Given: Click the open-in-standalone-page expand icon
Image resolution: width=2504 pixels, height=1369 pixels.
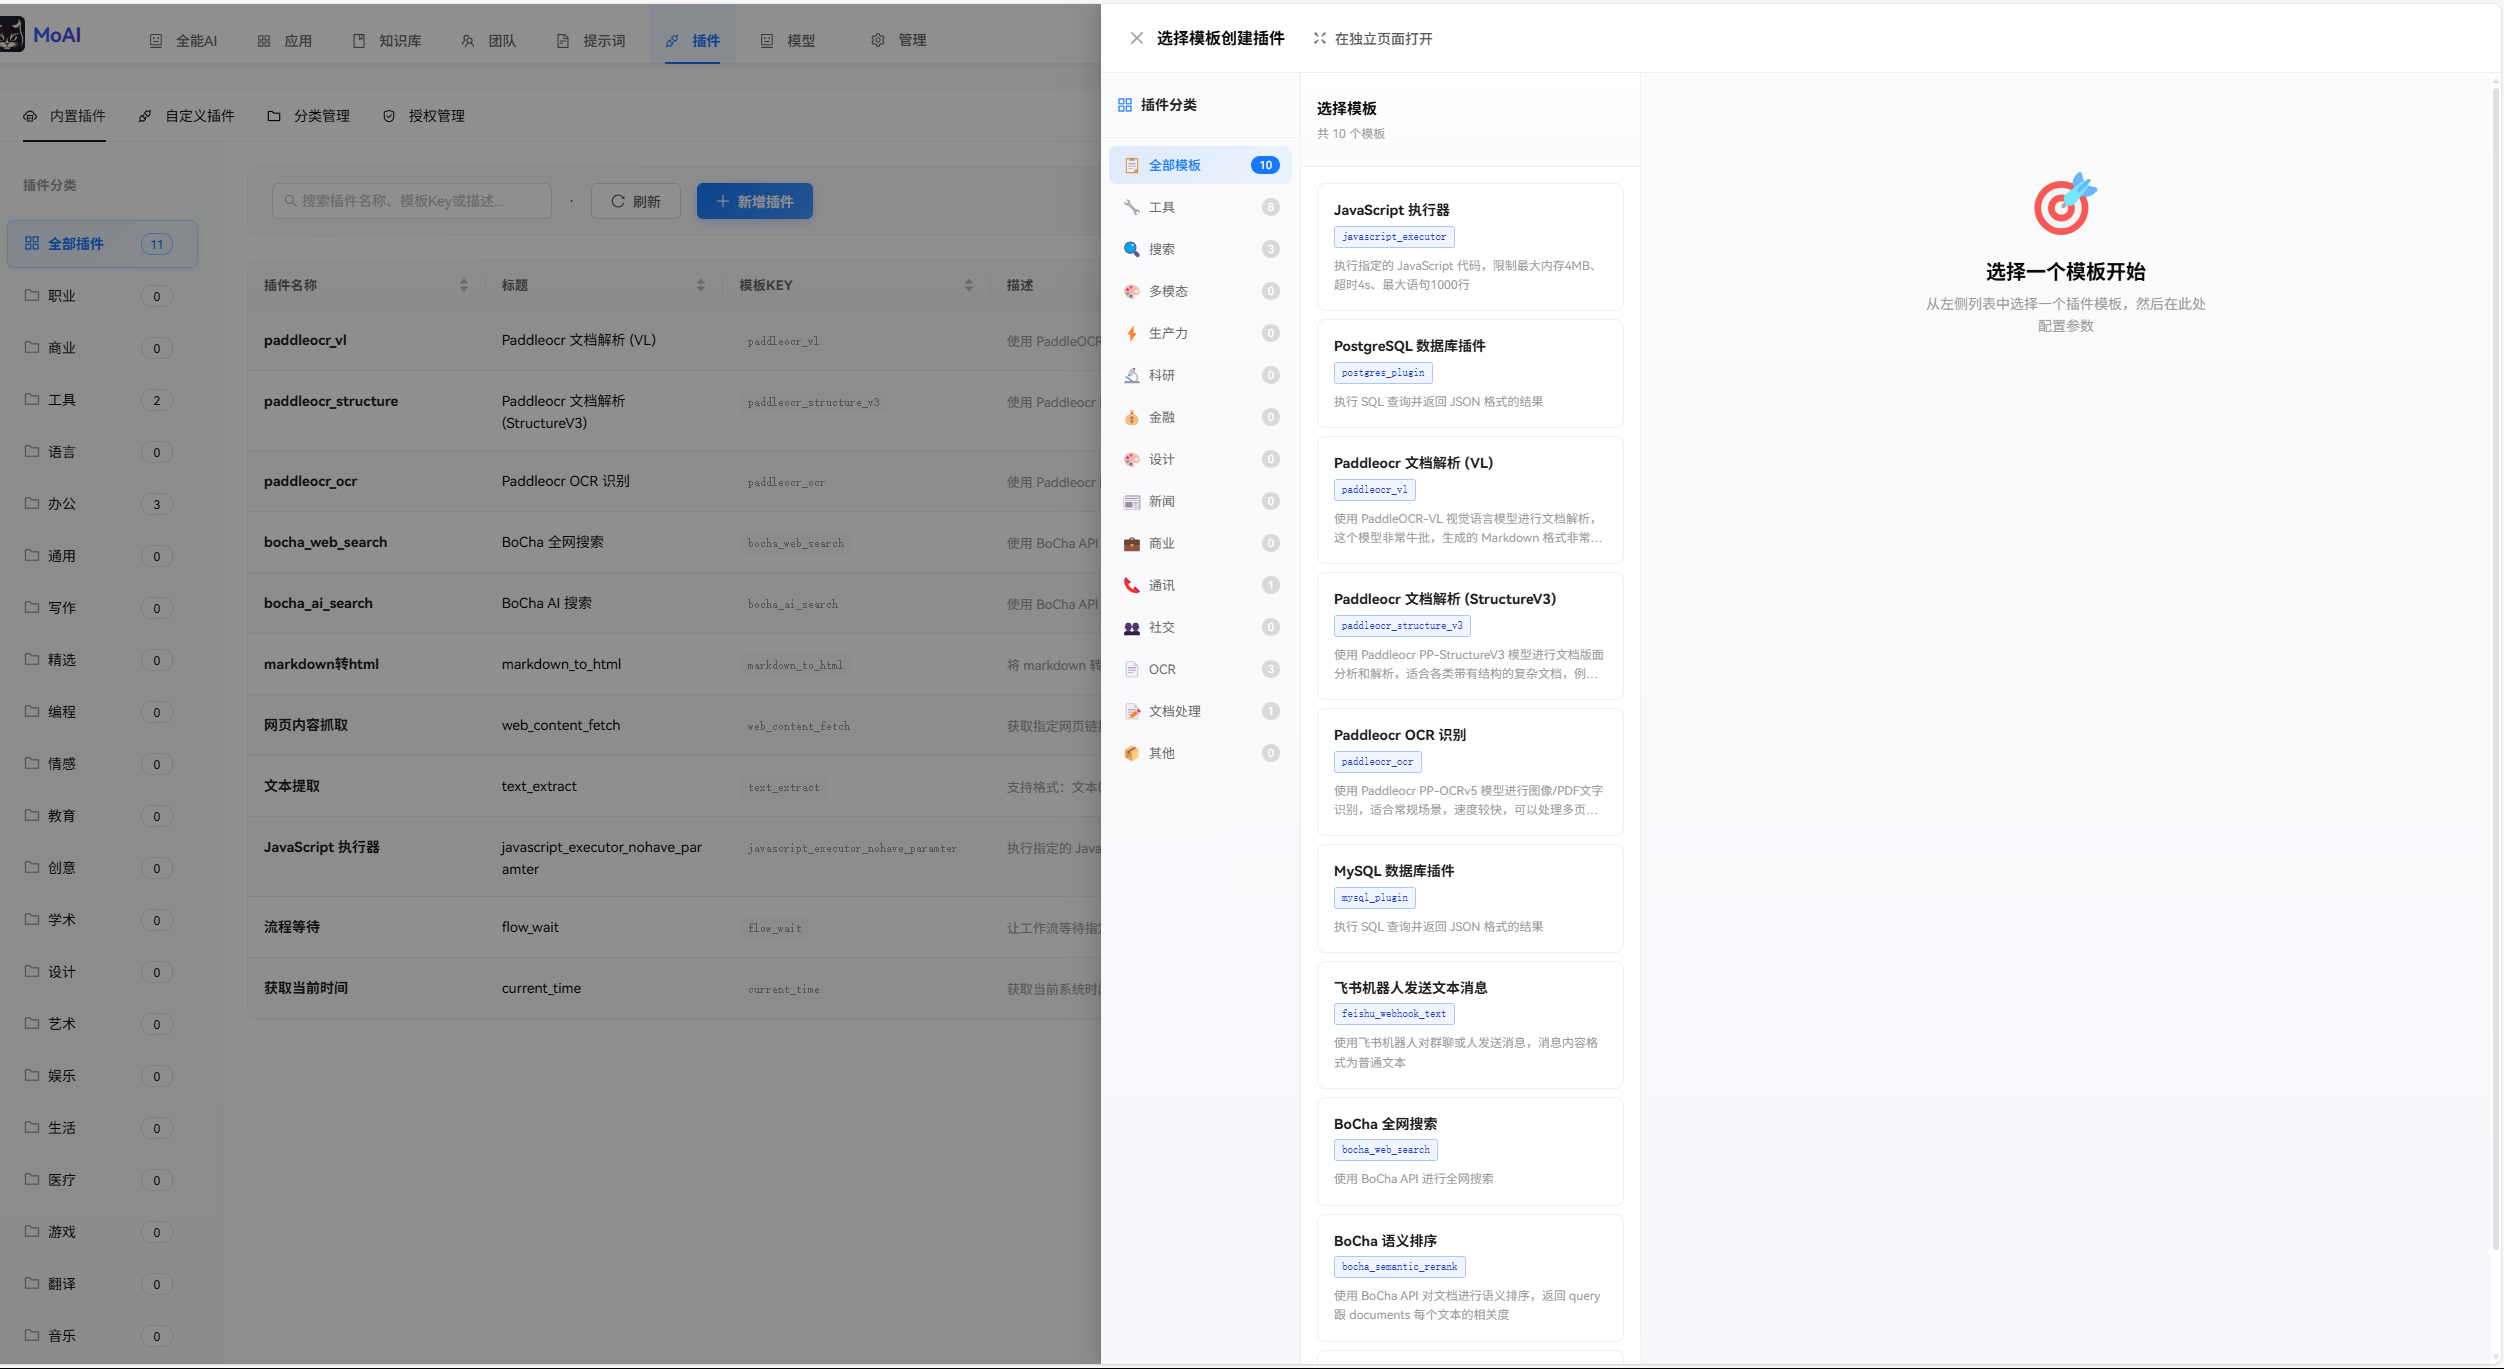Looking at the screenshot, I should pyautogui.click(x=1319, y=39).
